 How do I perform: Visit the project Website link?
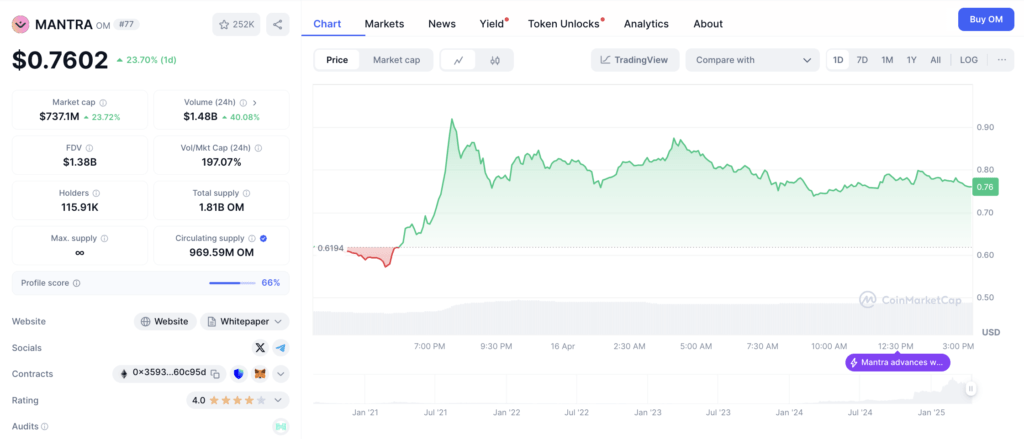click(165, 321)
